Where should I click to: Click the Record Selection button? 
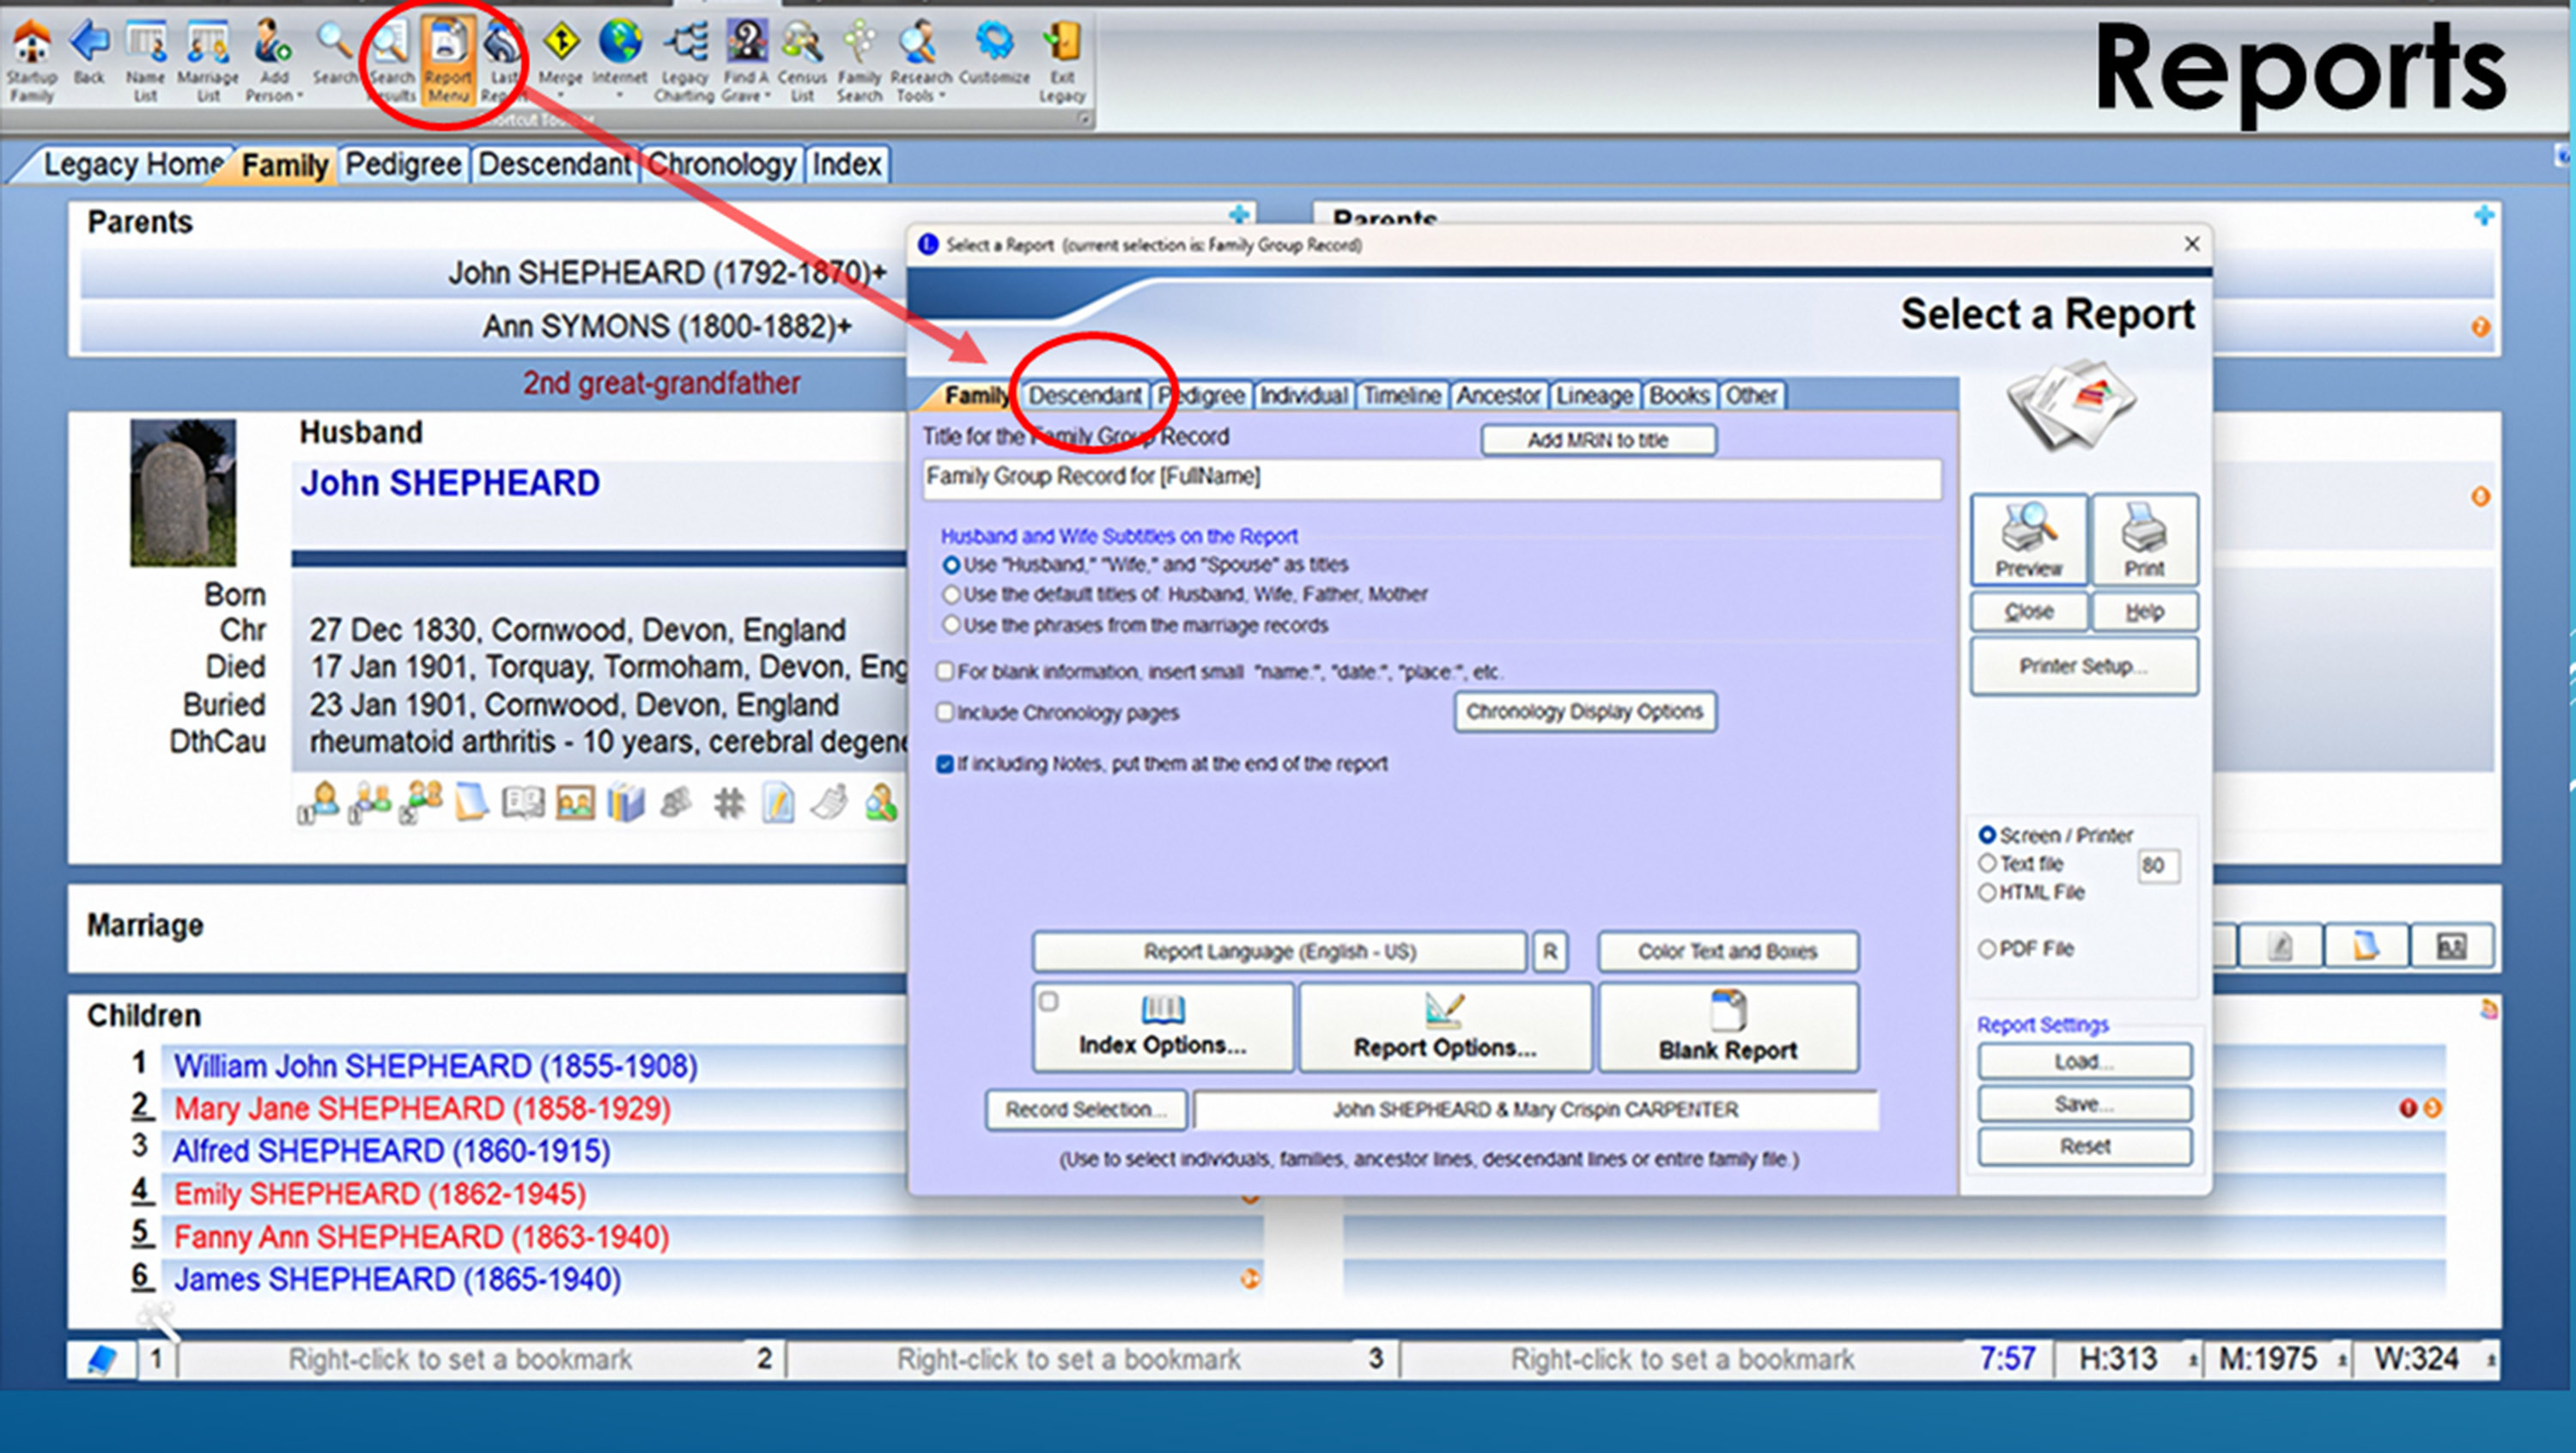click(1085, 1110)
